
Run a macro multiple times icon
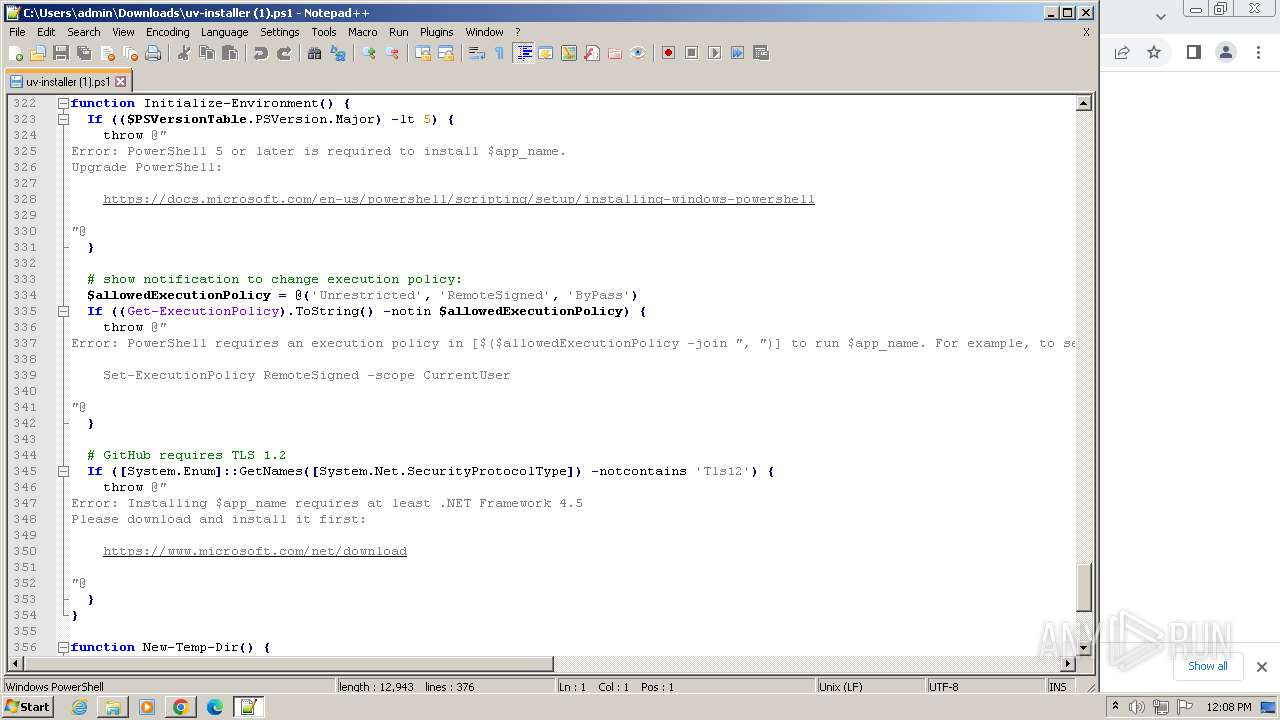coord(737,53)
